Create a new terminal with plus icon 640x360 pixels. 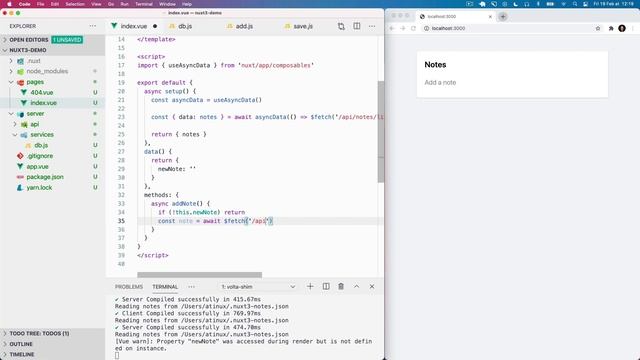point(310,287)
